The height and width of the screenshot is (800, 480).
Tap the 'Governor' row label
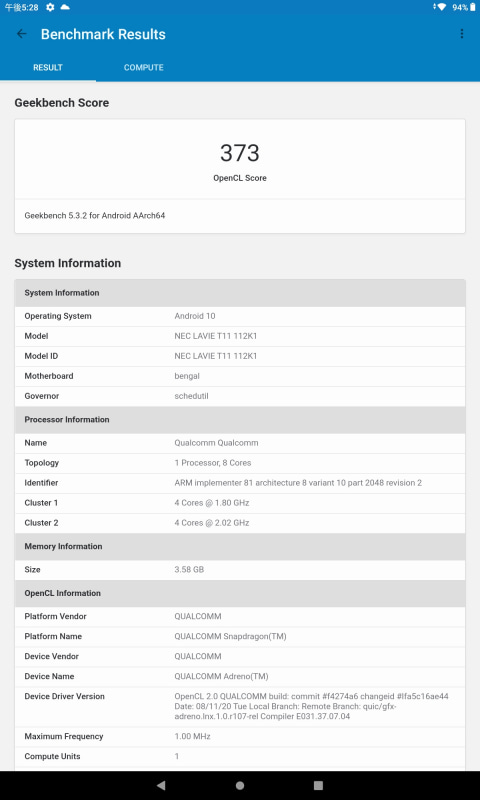[x=42, y=396]
